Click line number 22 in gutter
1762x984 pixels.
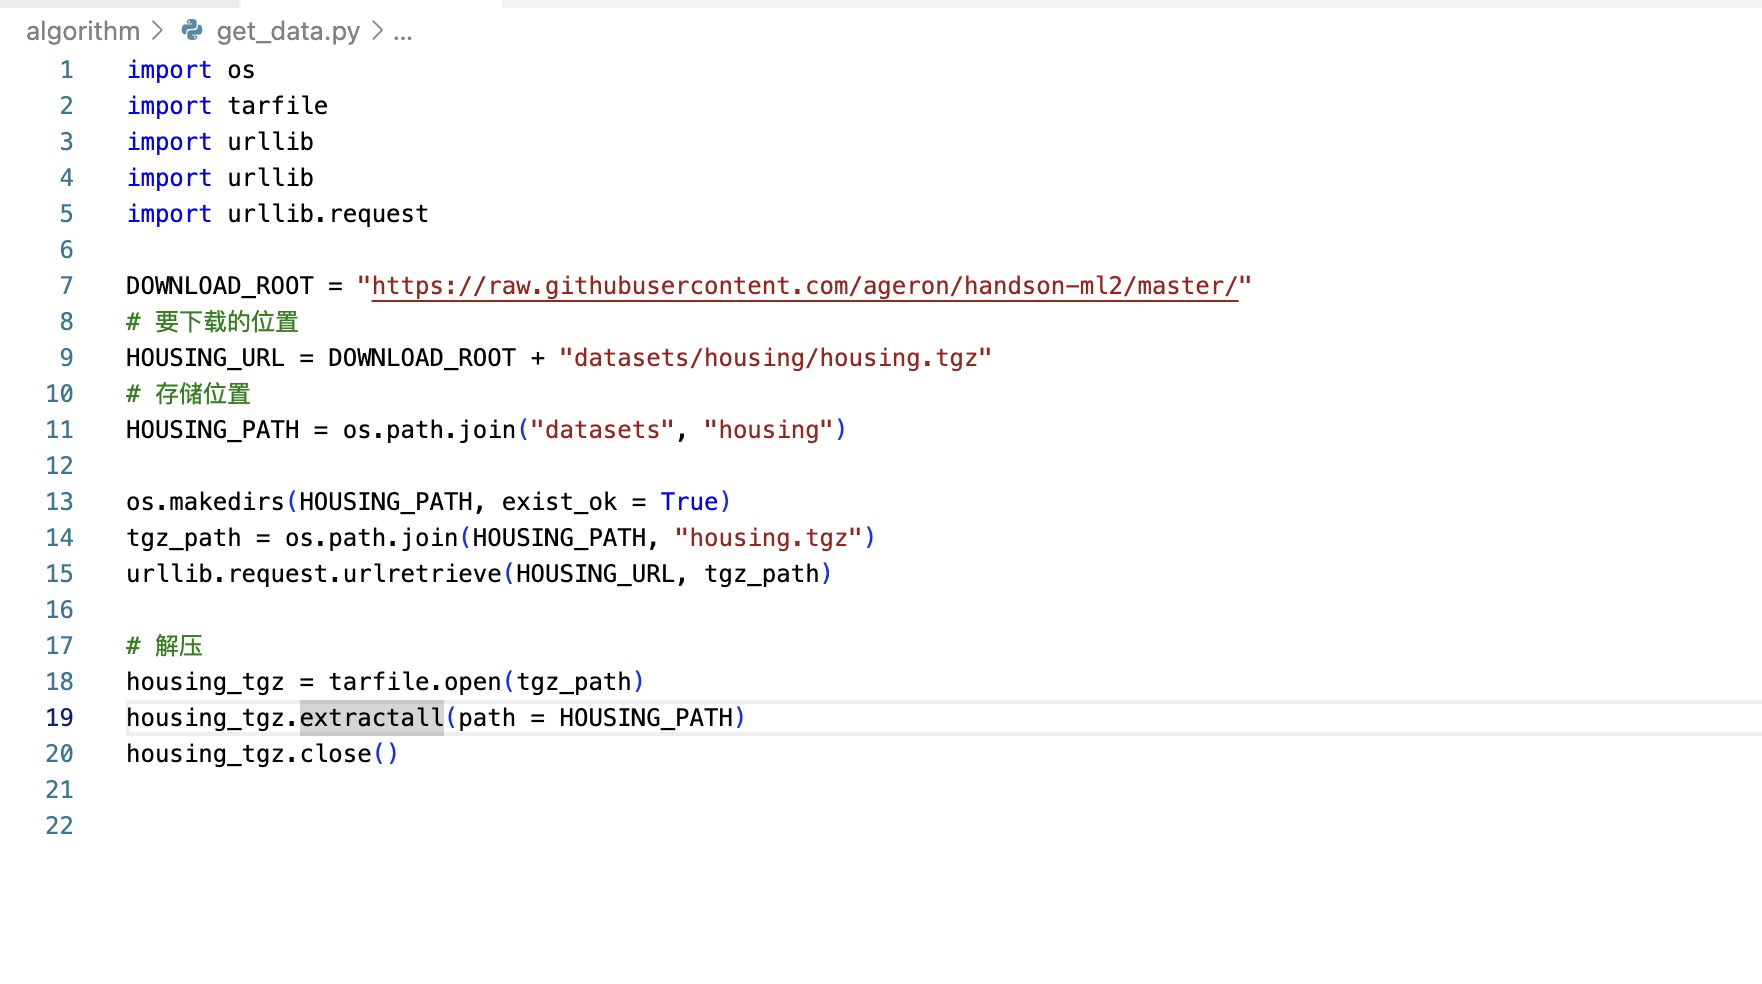coord(59,826)
